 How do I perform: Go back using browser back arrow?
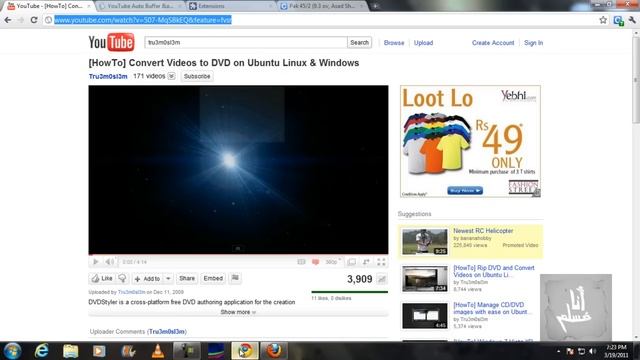(x=8, y=20)
